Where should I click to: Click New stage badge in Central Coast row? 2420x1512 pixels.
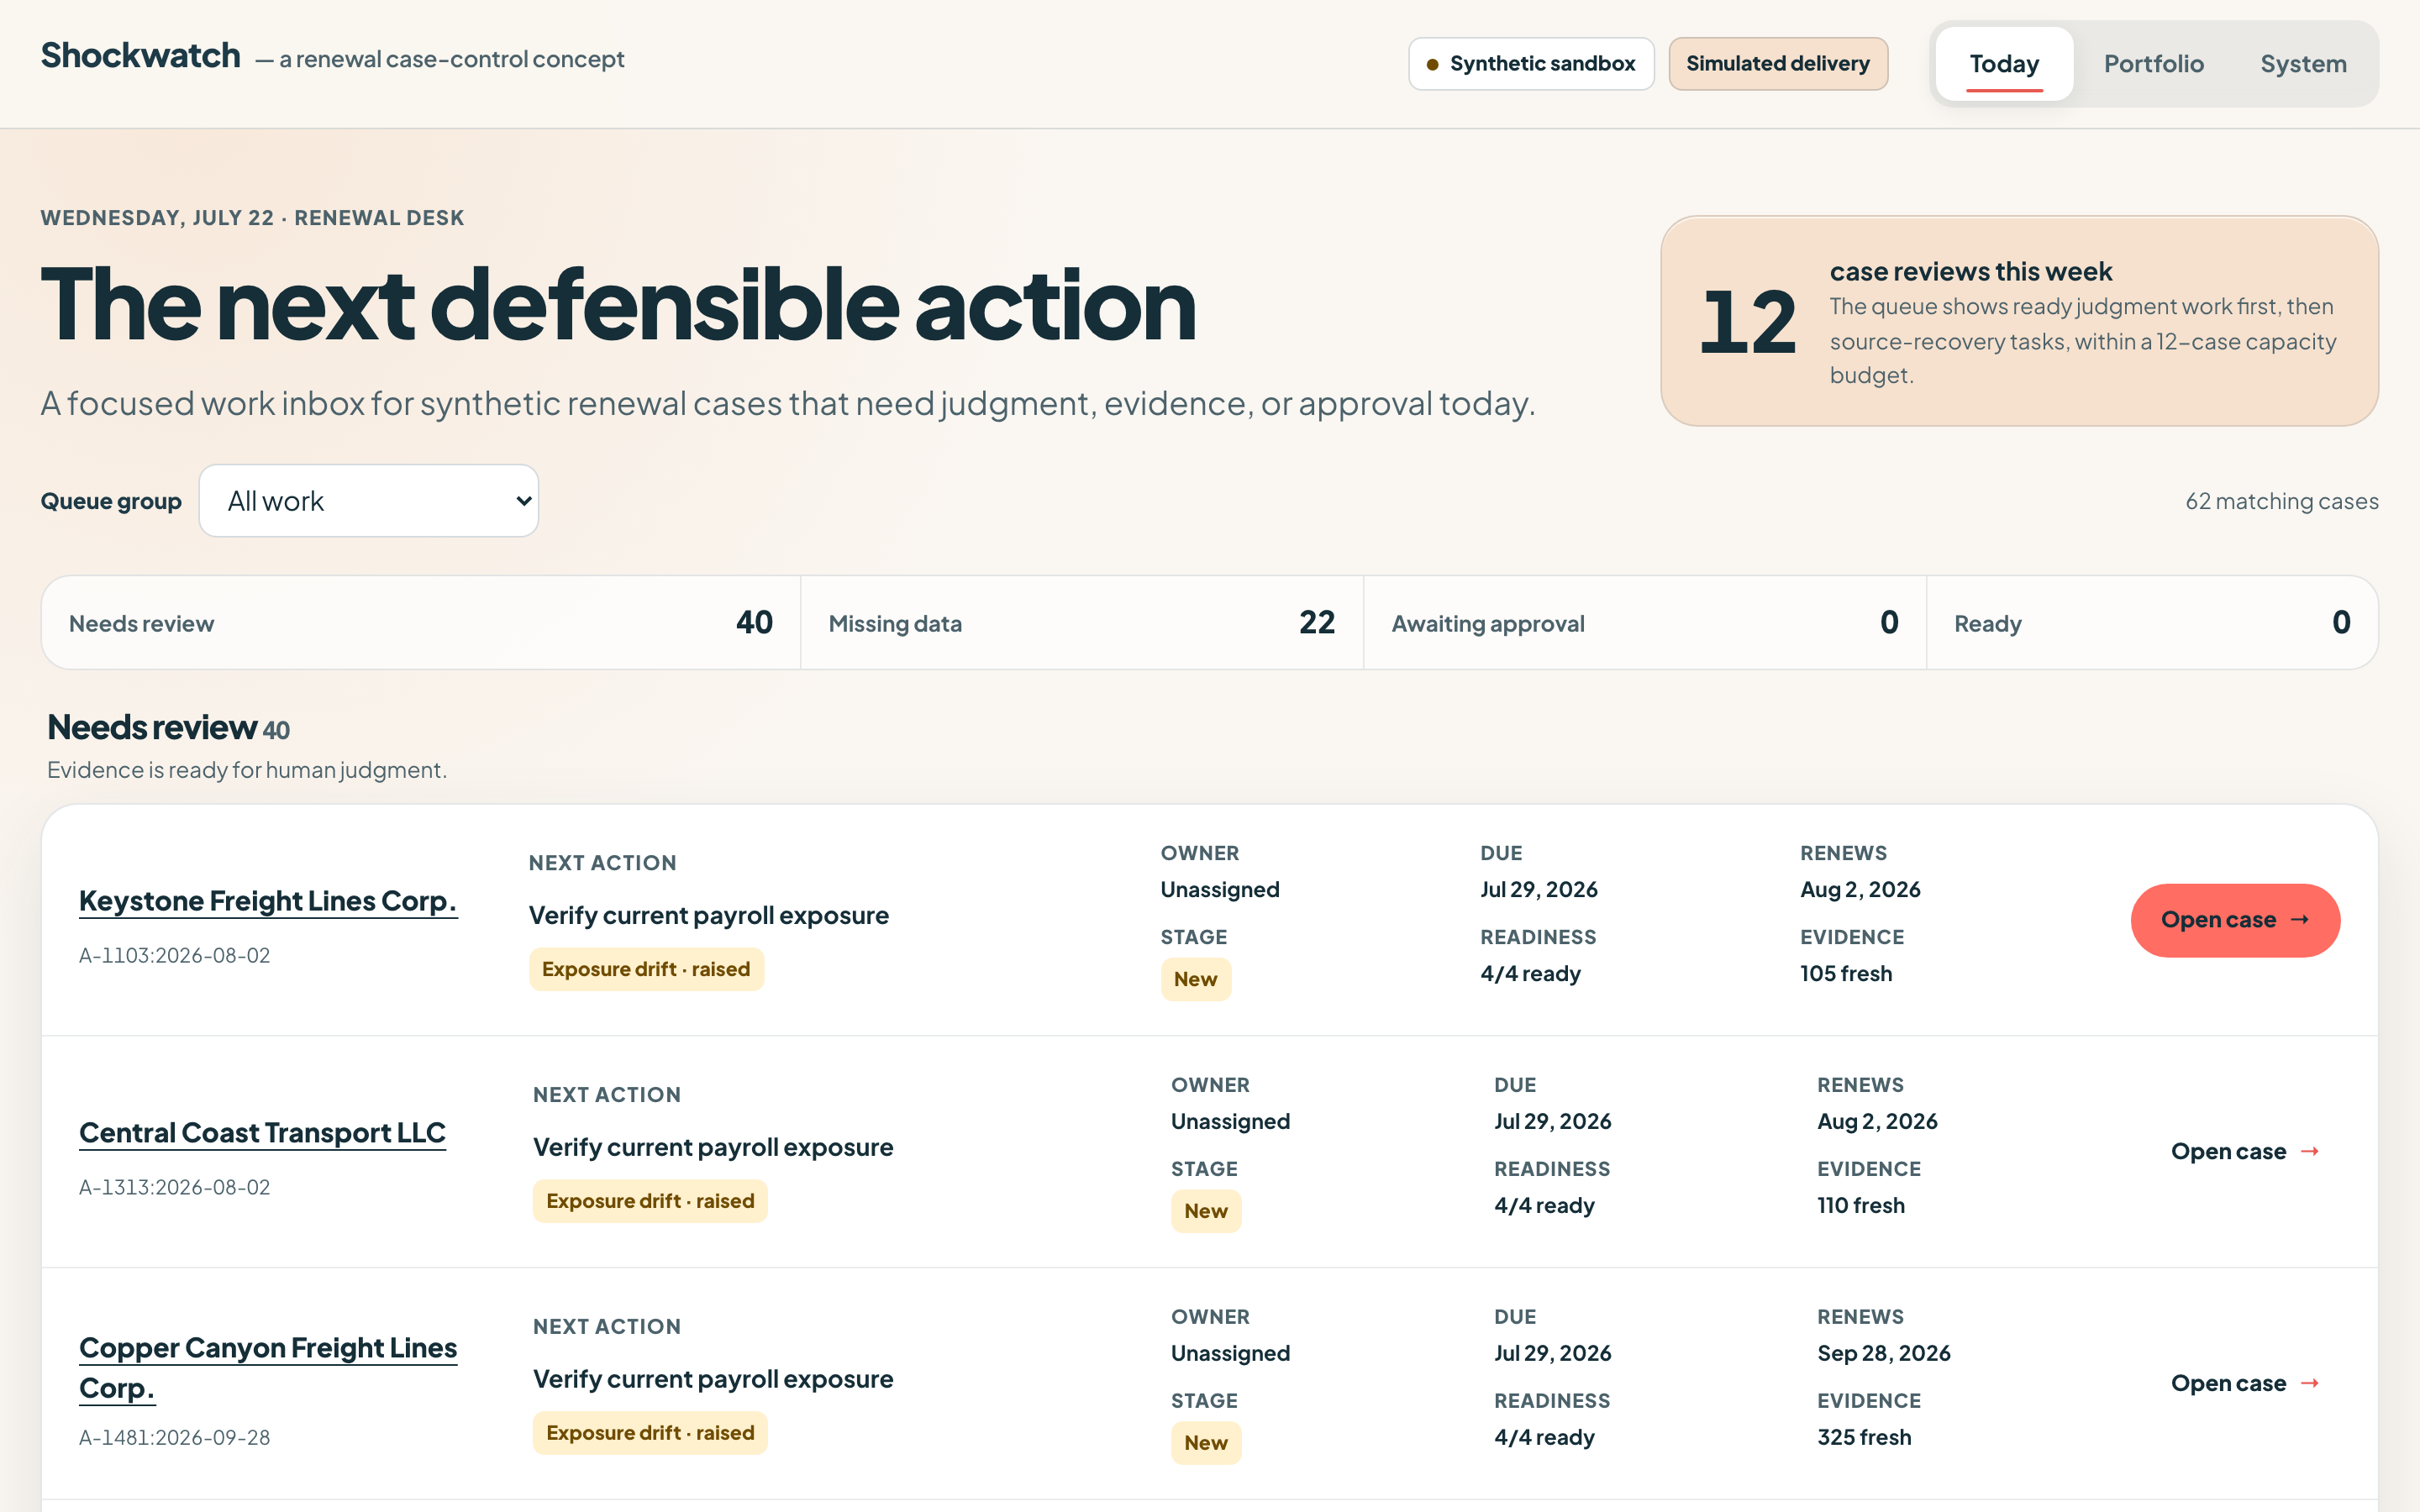click(x=1206, y=1211)
